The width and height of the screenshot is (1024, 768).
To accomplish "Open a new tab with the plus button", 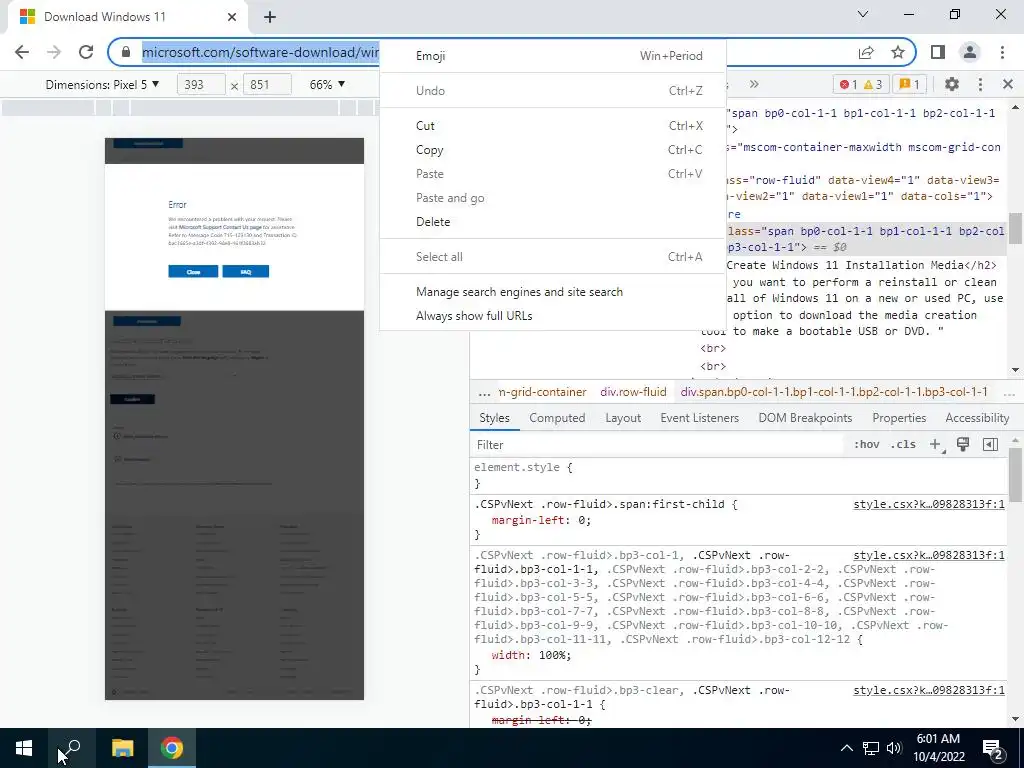I will point(270,17).
